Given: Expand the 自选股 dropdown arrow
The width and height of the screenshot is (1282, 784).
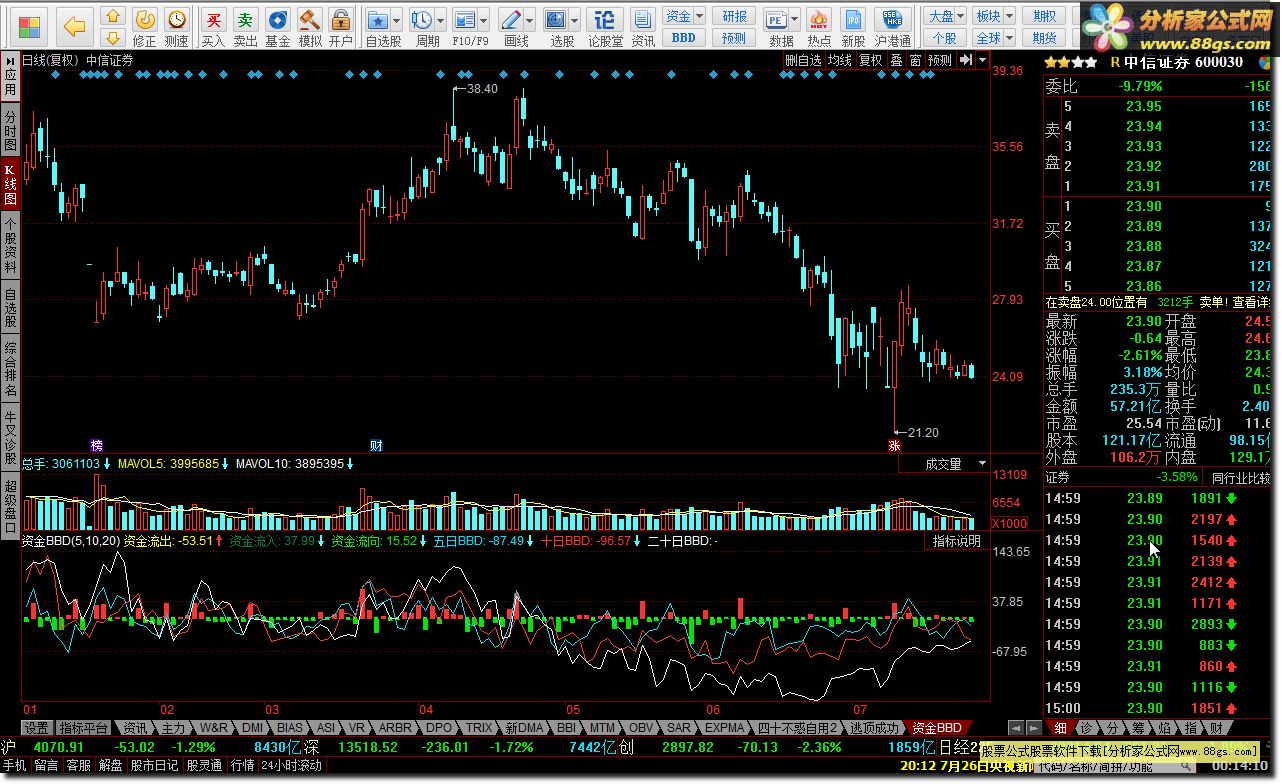Looking at the screenshot, I should click(396, 20).
